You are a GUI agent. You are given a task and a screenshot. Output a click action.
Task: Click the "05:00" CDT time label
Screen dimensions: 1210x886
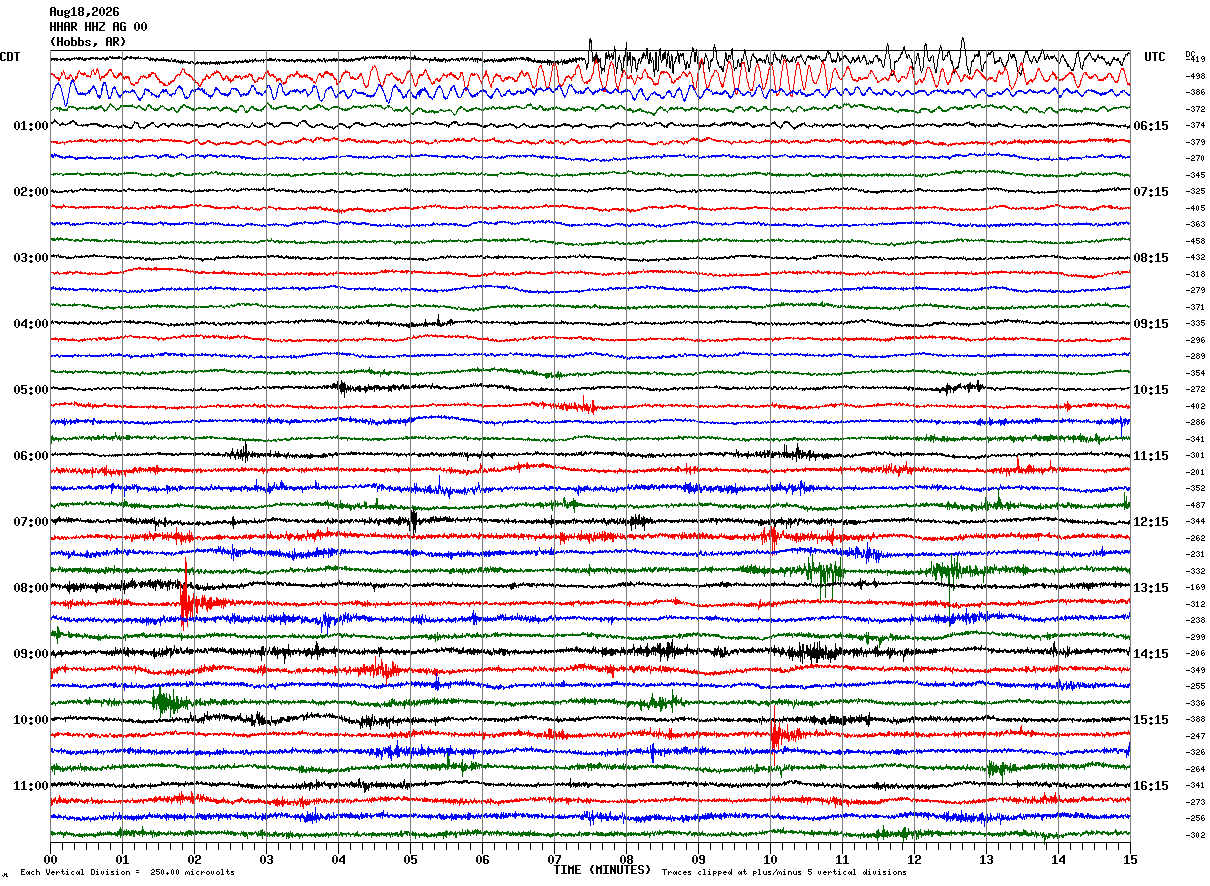[x=31, y=390]
